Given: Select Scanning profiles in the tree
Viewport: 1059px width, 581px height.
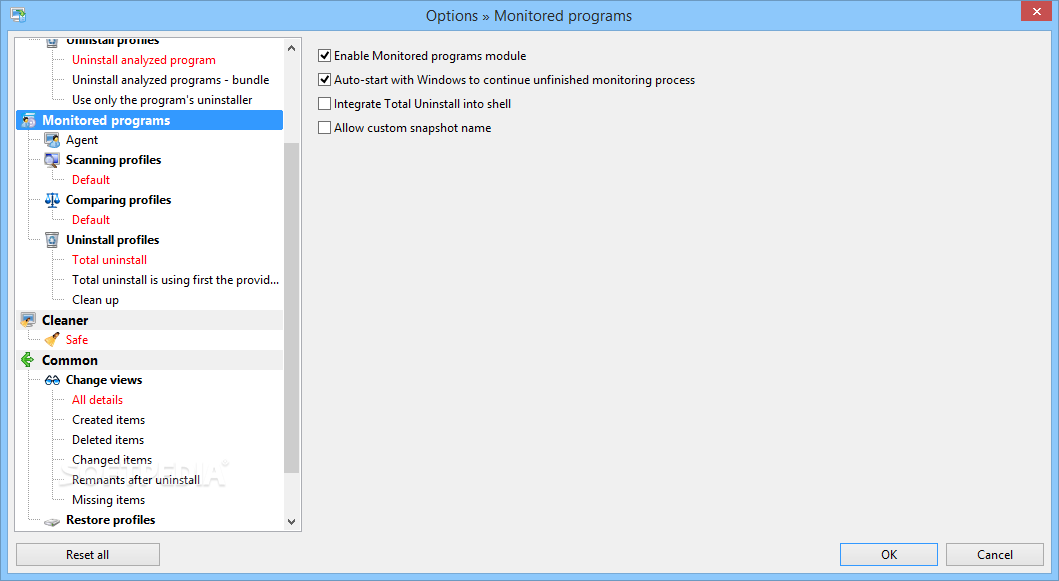Looking at the screenshot, I should [113, 160].
